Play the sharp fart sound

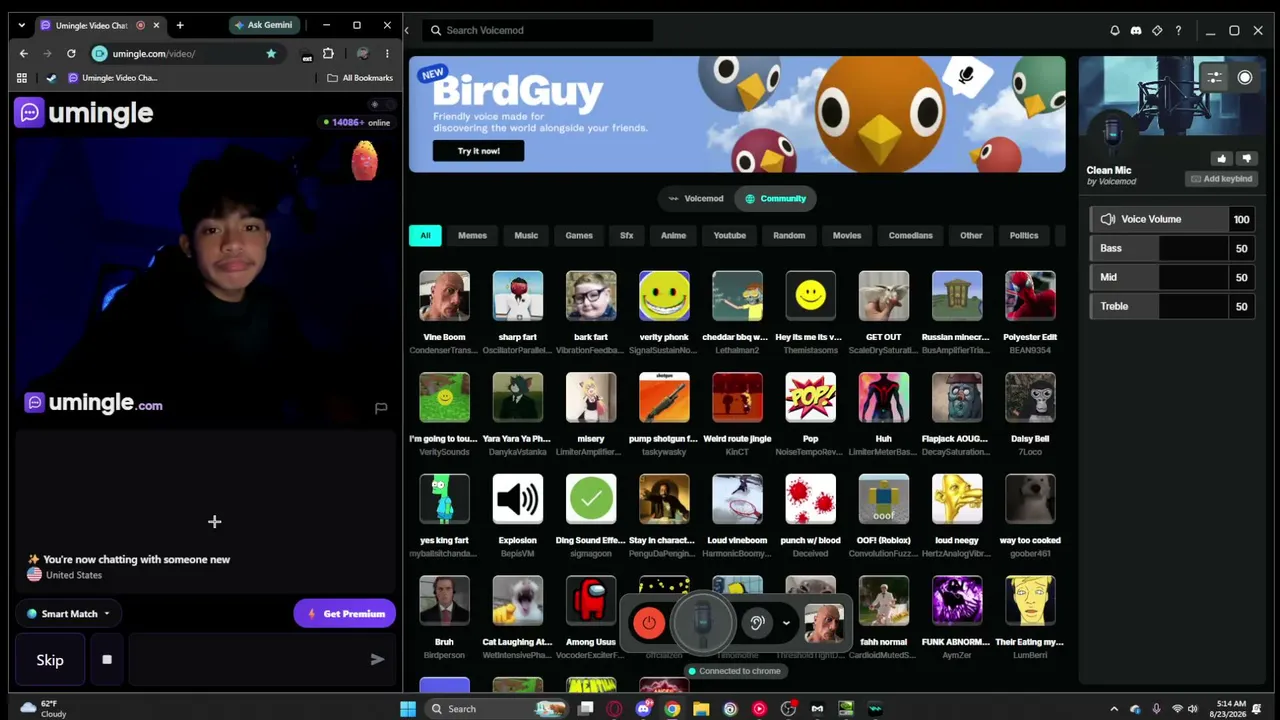click(x=518, y=296)
